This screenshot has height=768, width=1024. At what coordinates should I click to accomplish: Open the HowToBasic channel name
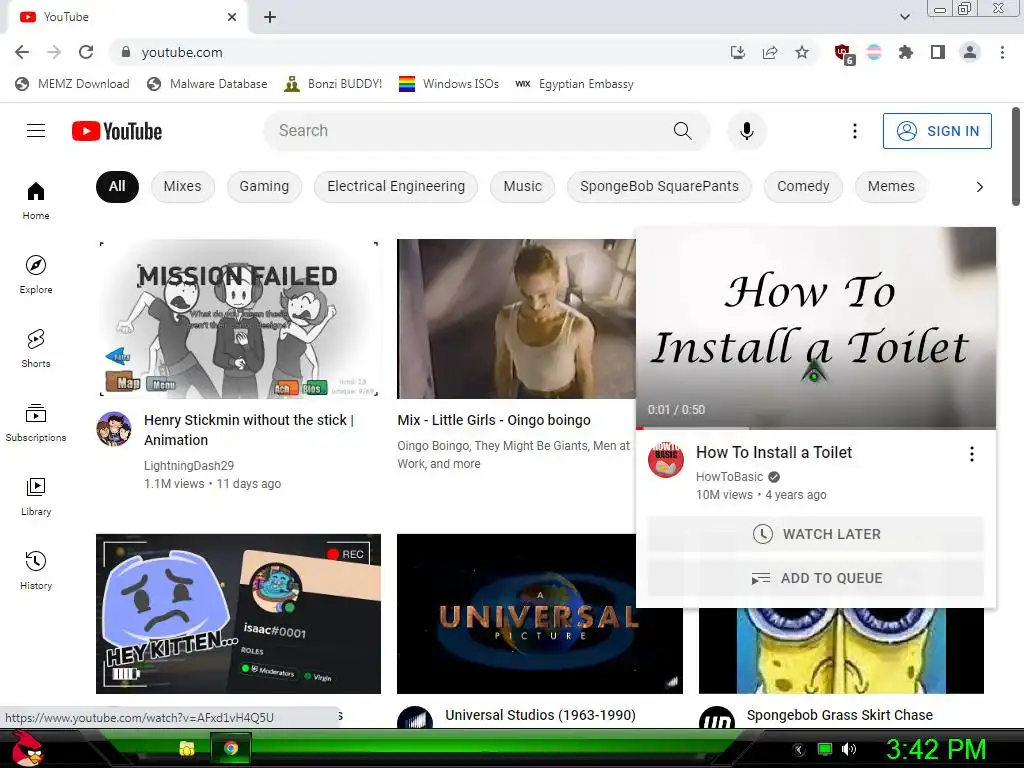click(x=729, y=477)
